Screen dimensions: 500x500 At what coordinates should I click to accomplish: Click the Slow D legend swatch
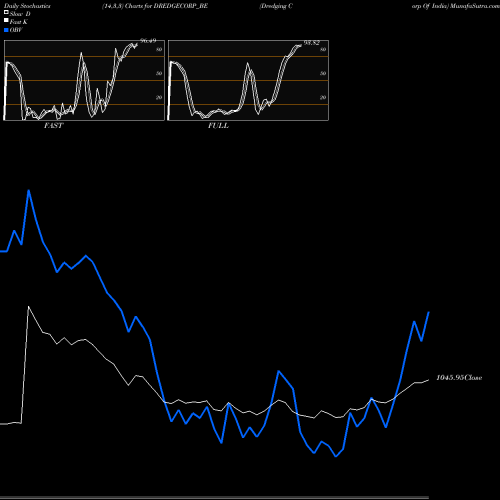pos(6,12)
